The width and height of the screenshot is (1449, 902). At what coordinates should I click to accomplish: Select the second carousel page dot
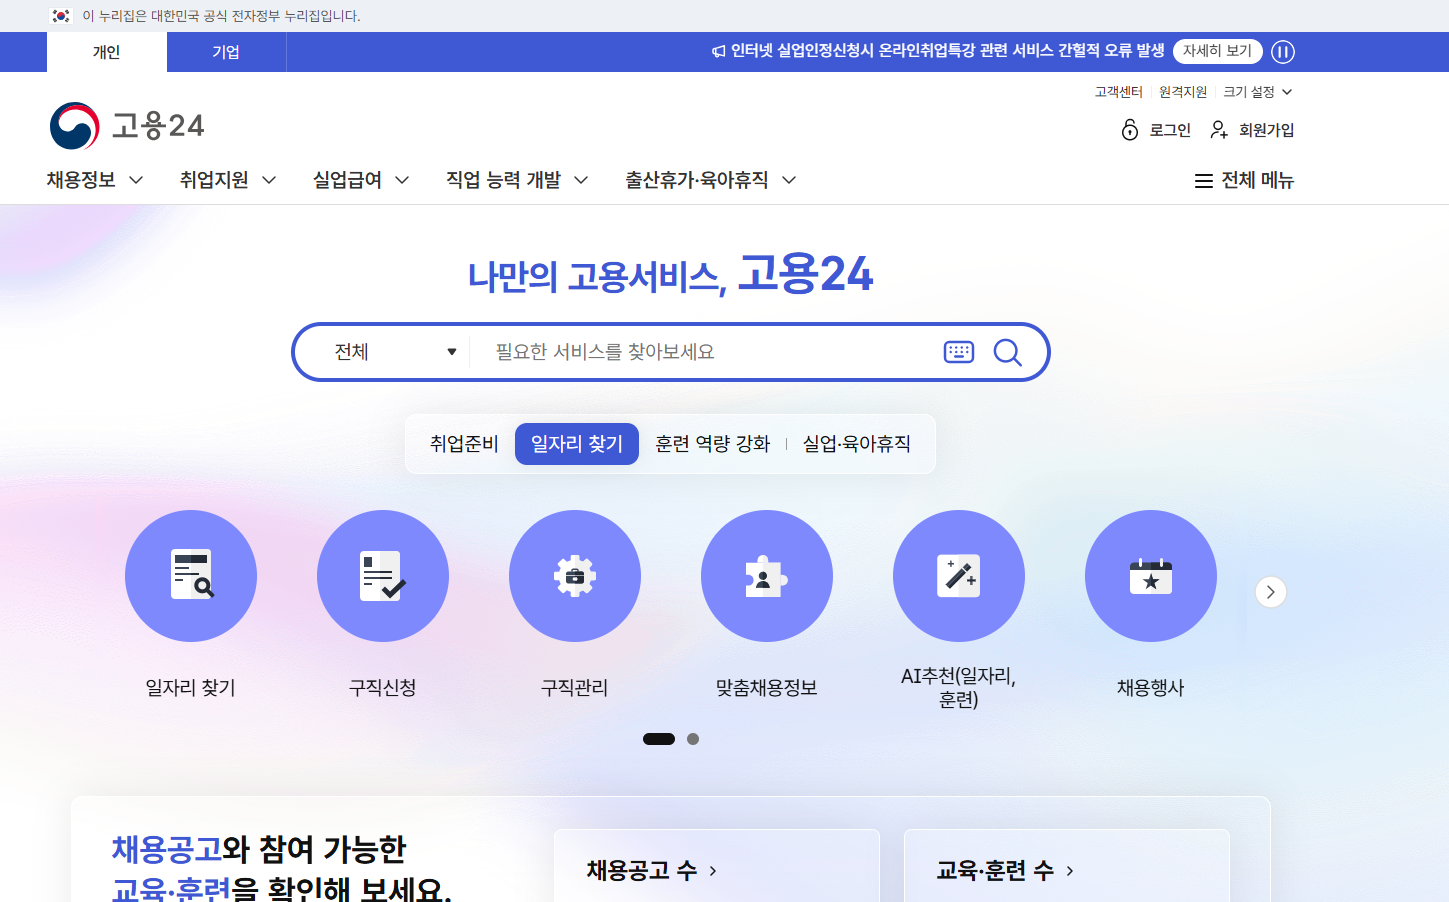pyautogui.click(x=693, y=739)
